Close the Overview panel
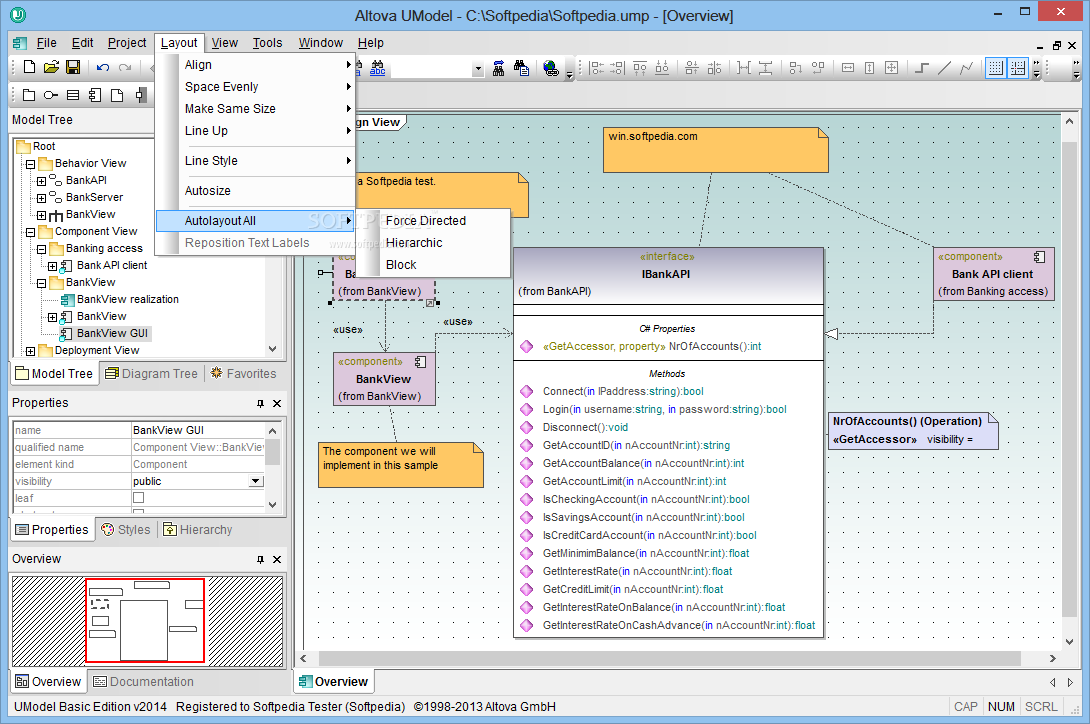 pos(277,559)
